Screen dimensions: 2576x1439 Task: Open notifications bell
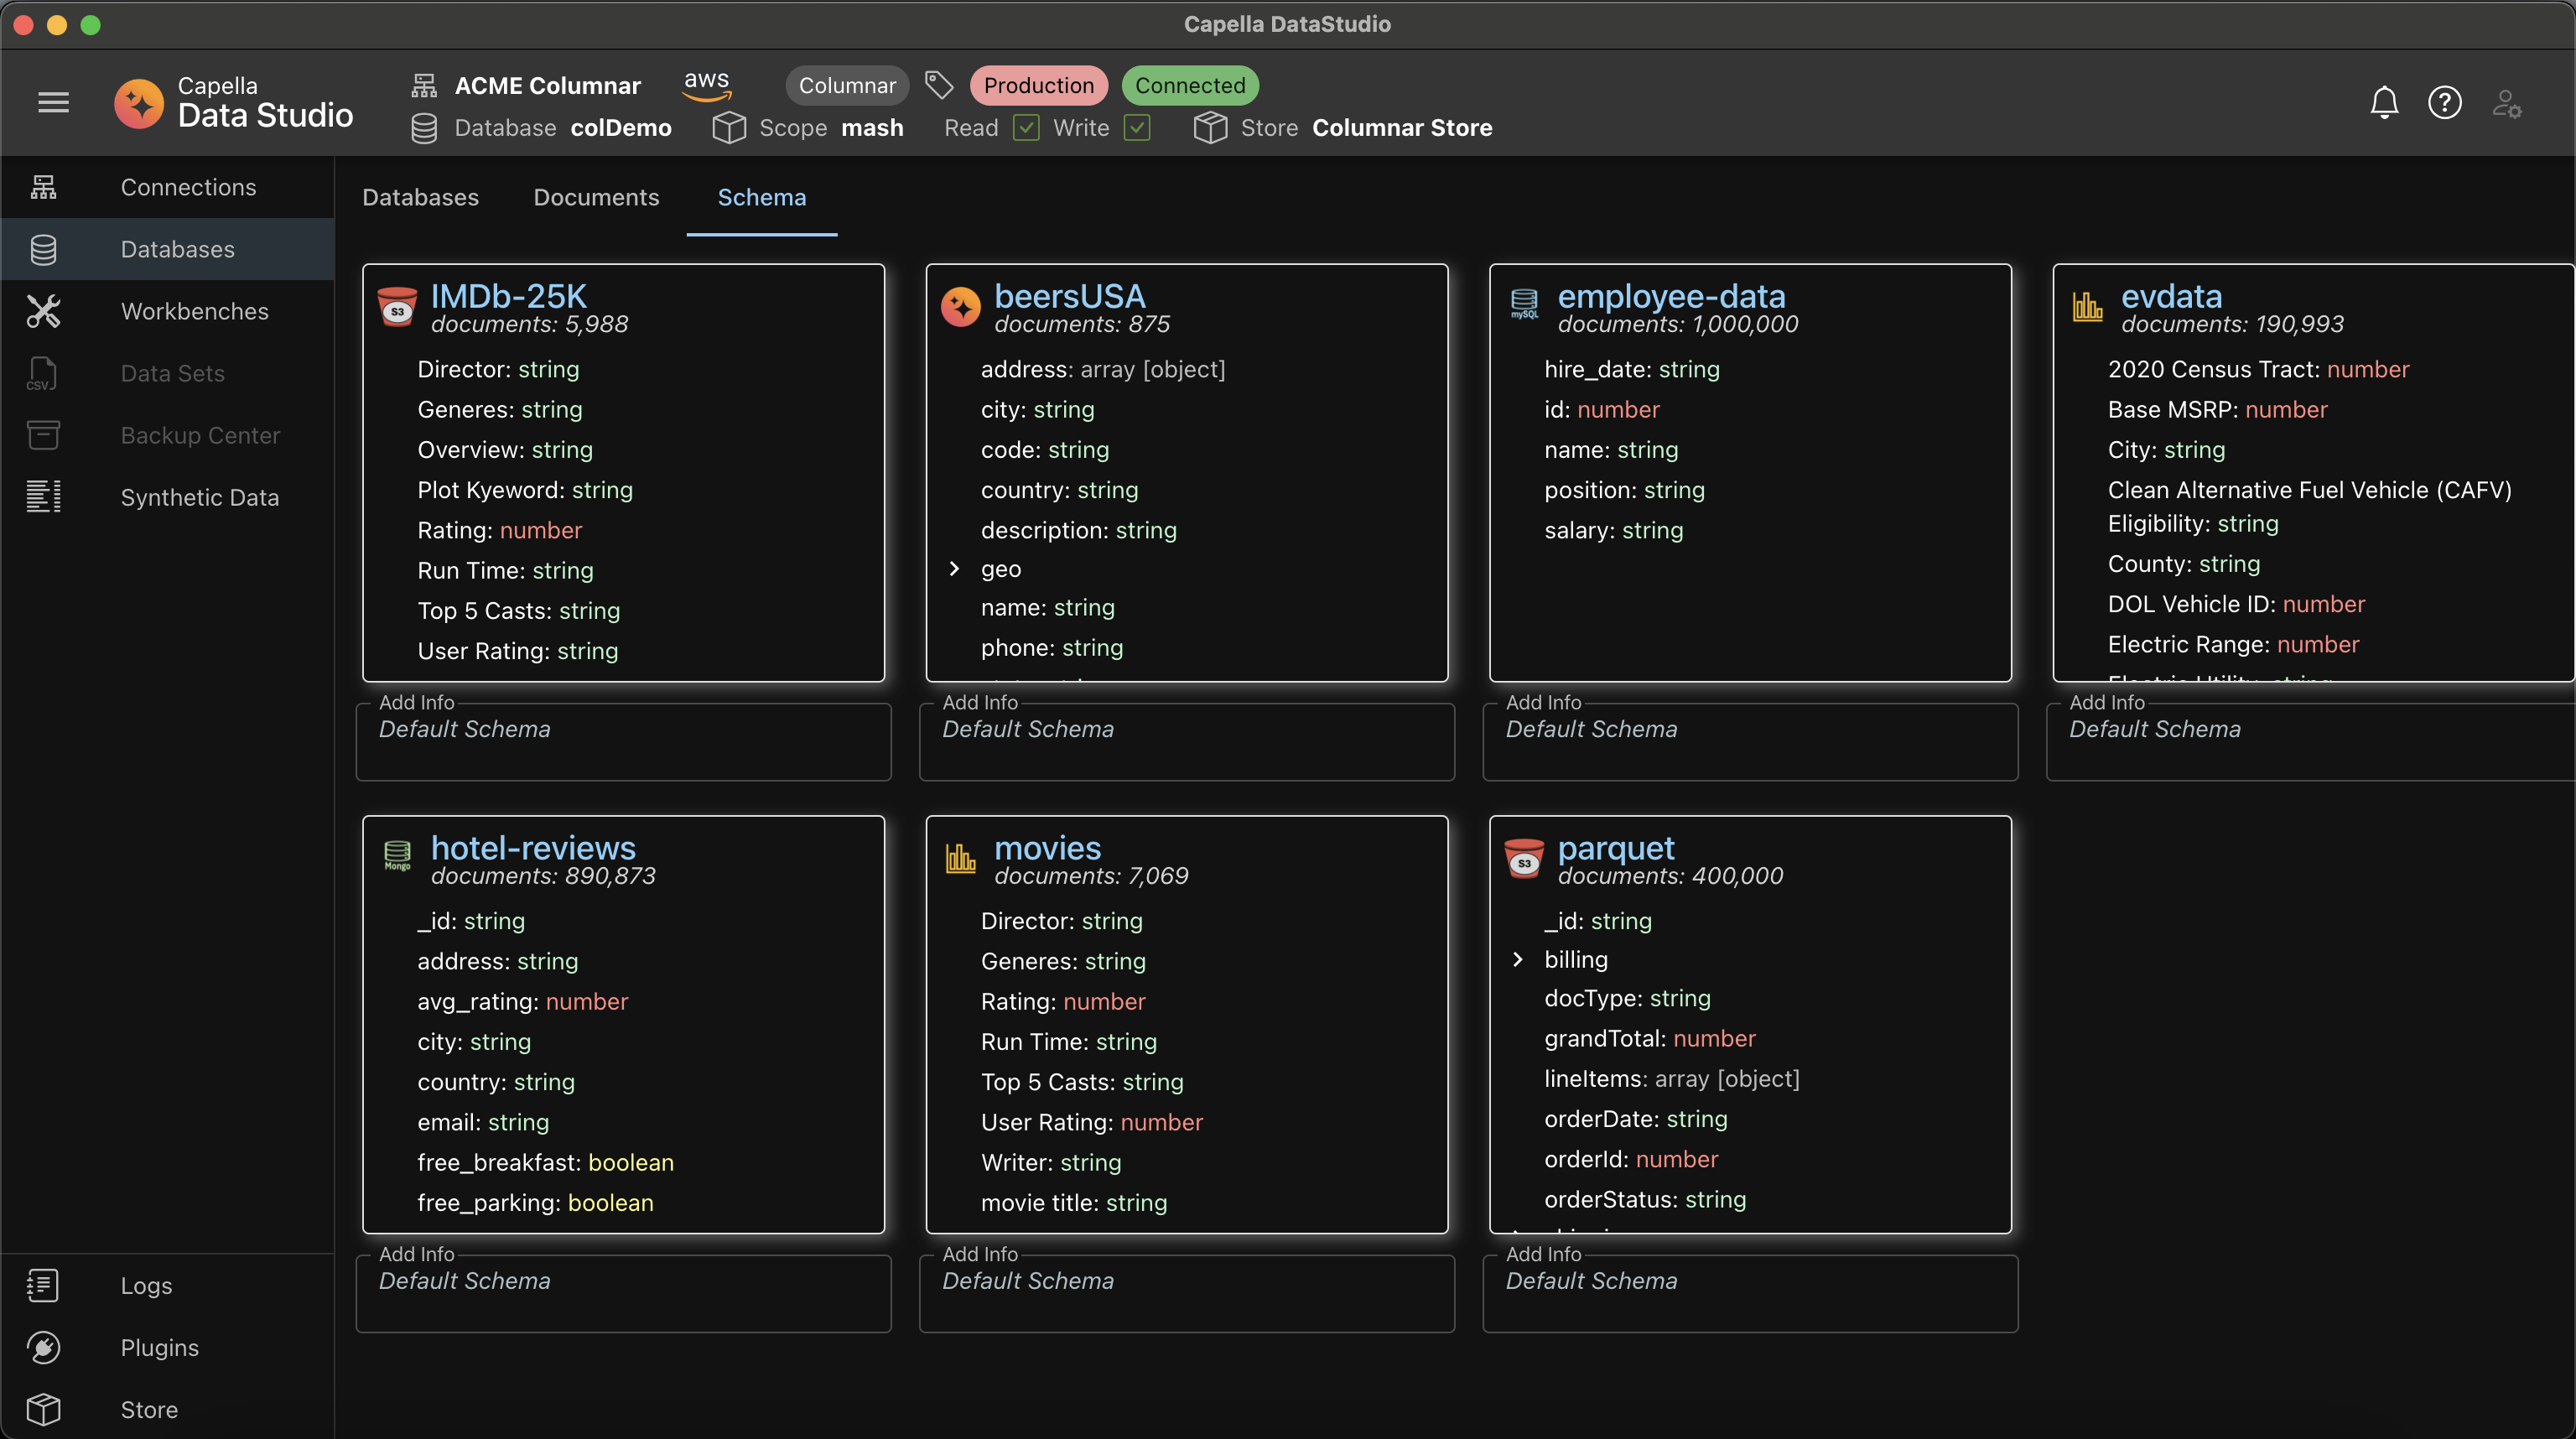pos(2384,102)
